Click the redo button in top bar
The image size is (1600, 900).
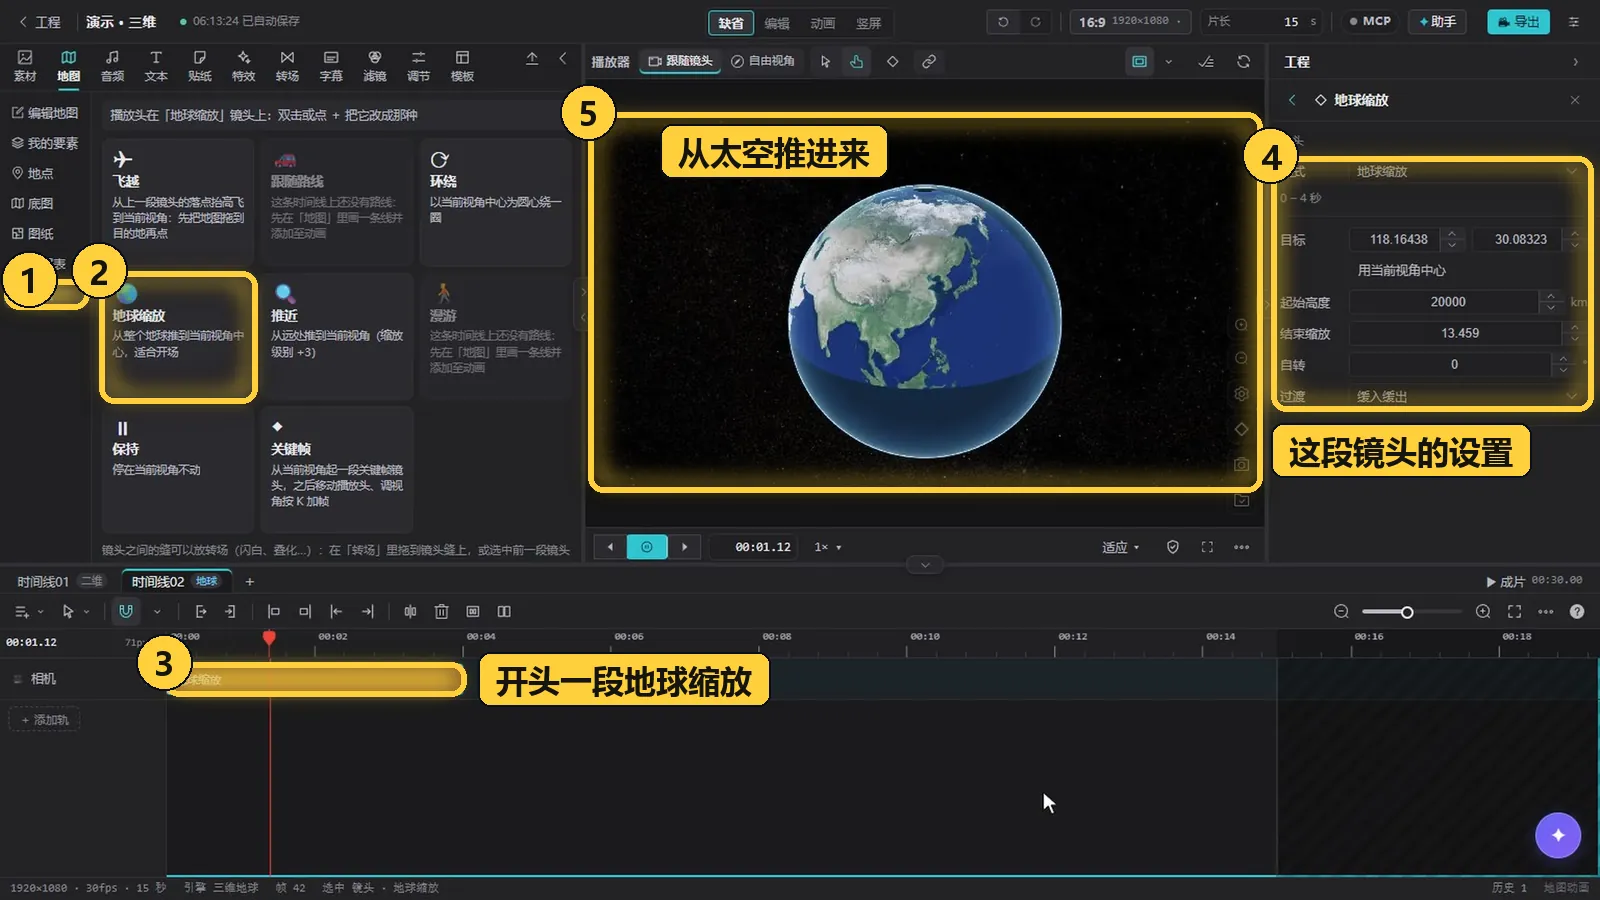point(1035,22)
